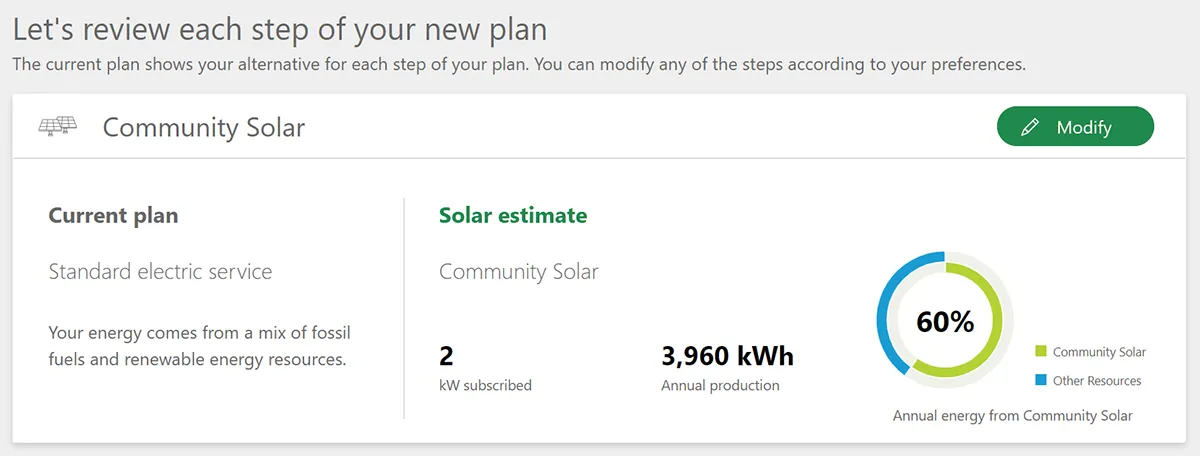Click the Current plan heading
The image size is (1200, 456).
(113, 216)
